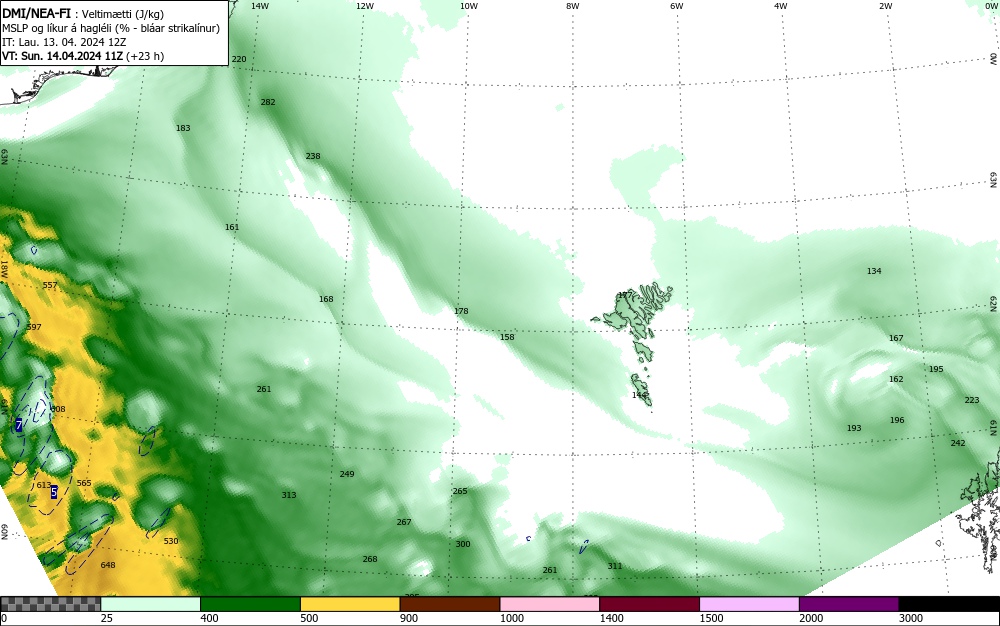Viewport: 1000px width, 626px height.
Task: Click the map value 249
Action: (x=347, y=474)
